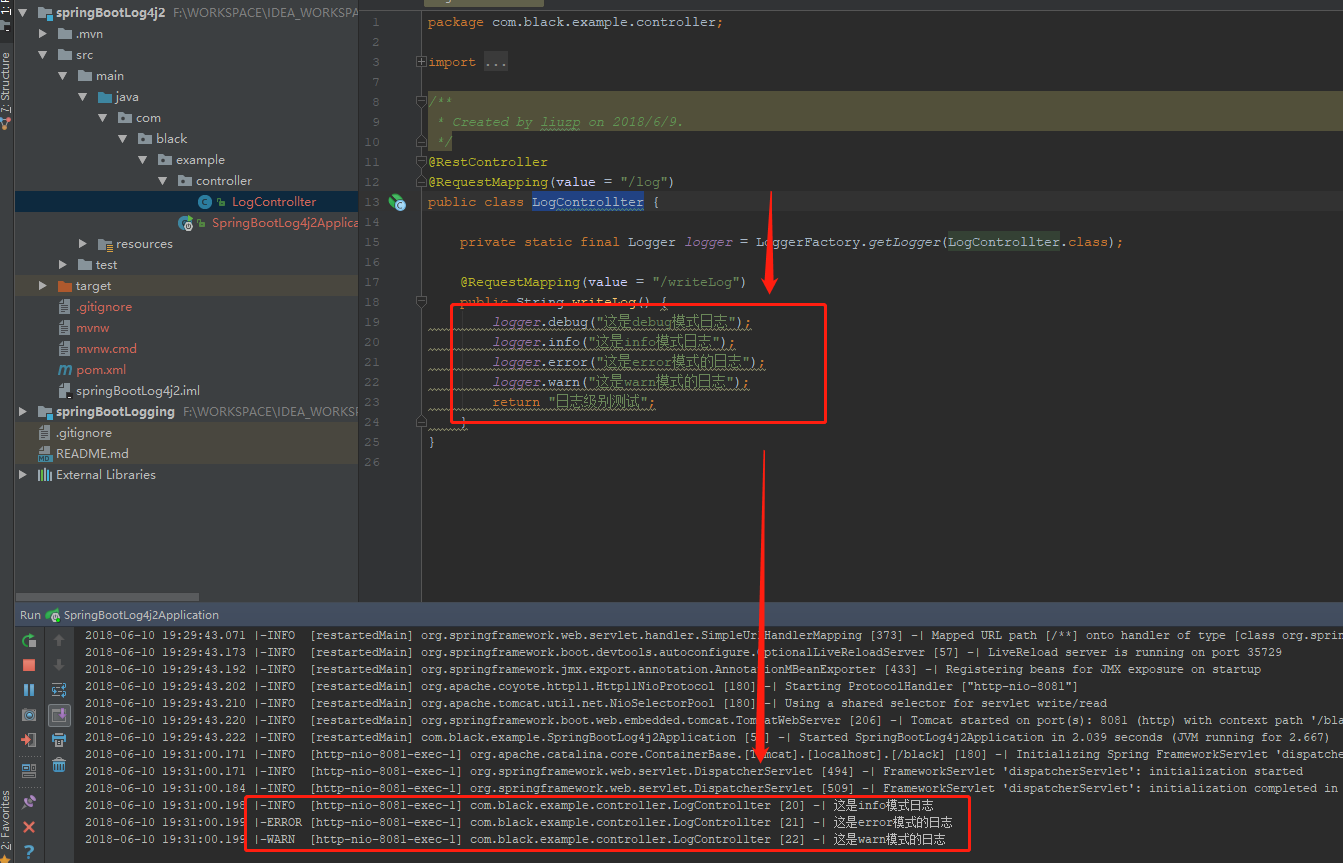
Task: Expand the resources folder
Action: click(x=83, y=244)
